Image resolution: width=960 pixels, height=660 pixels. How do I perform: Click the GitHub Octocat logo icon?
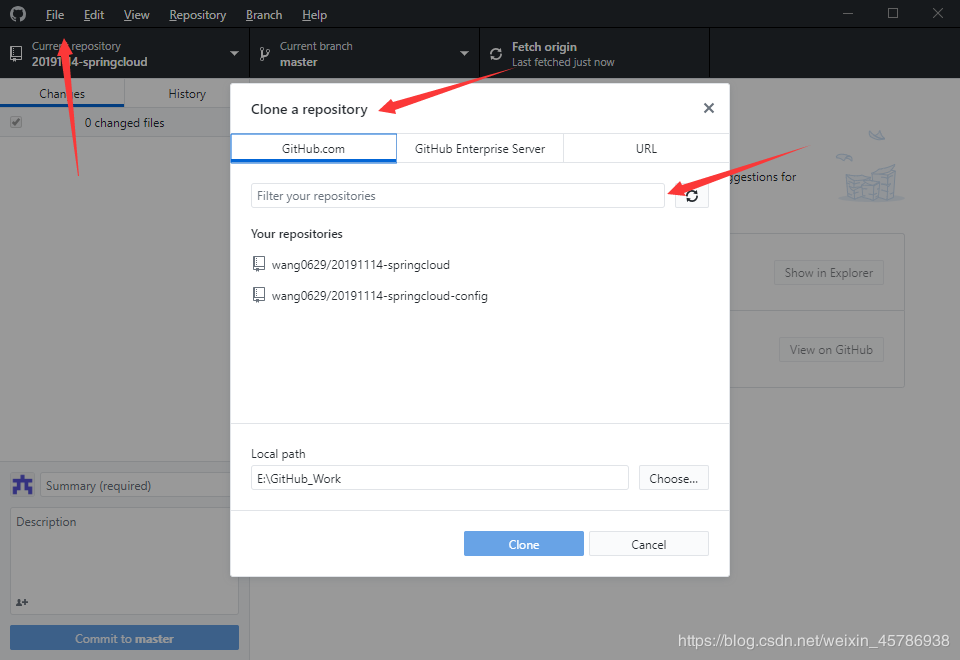click(x=18, y=13)
